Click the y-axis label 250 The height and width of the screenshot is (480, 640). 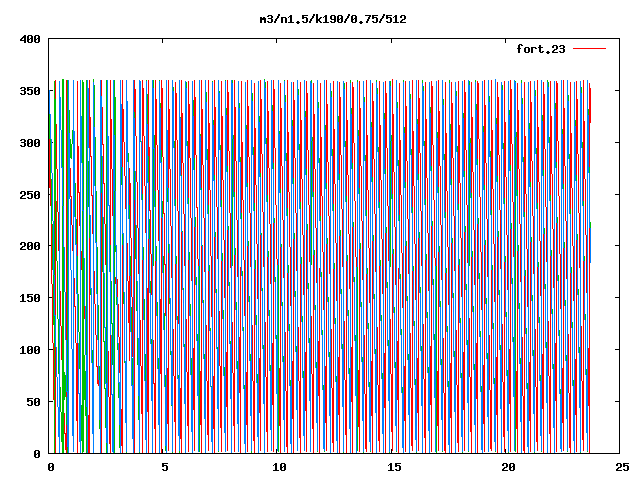pyautogui.click(x=30, y=195)
